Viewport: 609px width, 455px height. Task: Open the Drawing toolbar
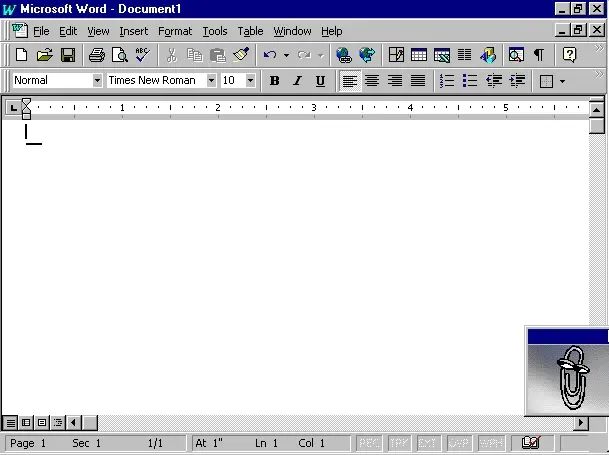[x=488, y=55]
